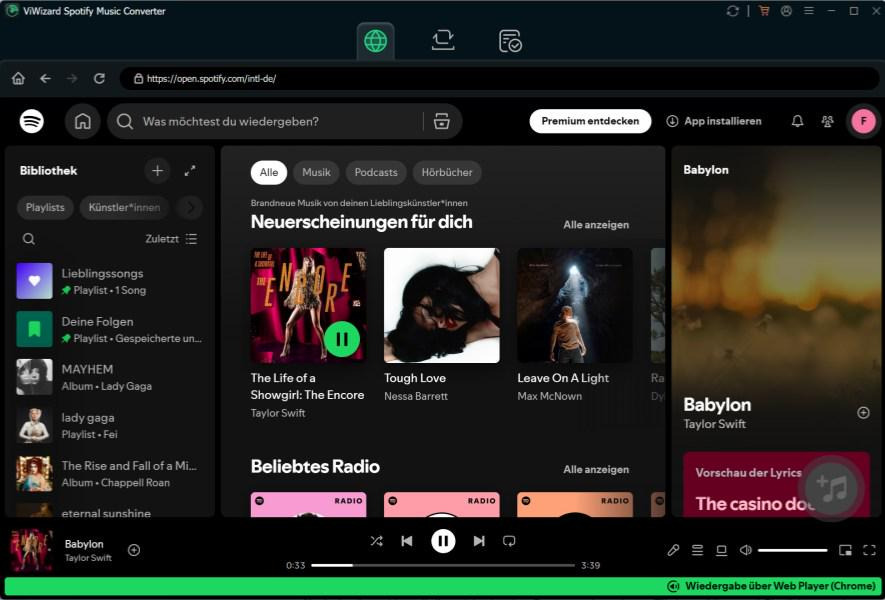Select the Alle filter chip

269,172
